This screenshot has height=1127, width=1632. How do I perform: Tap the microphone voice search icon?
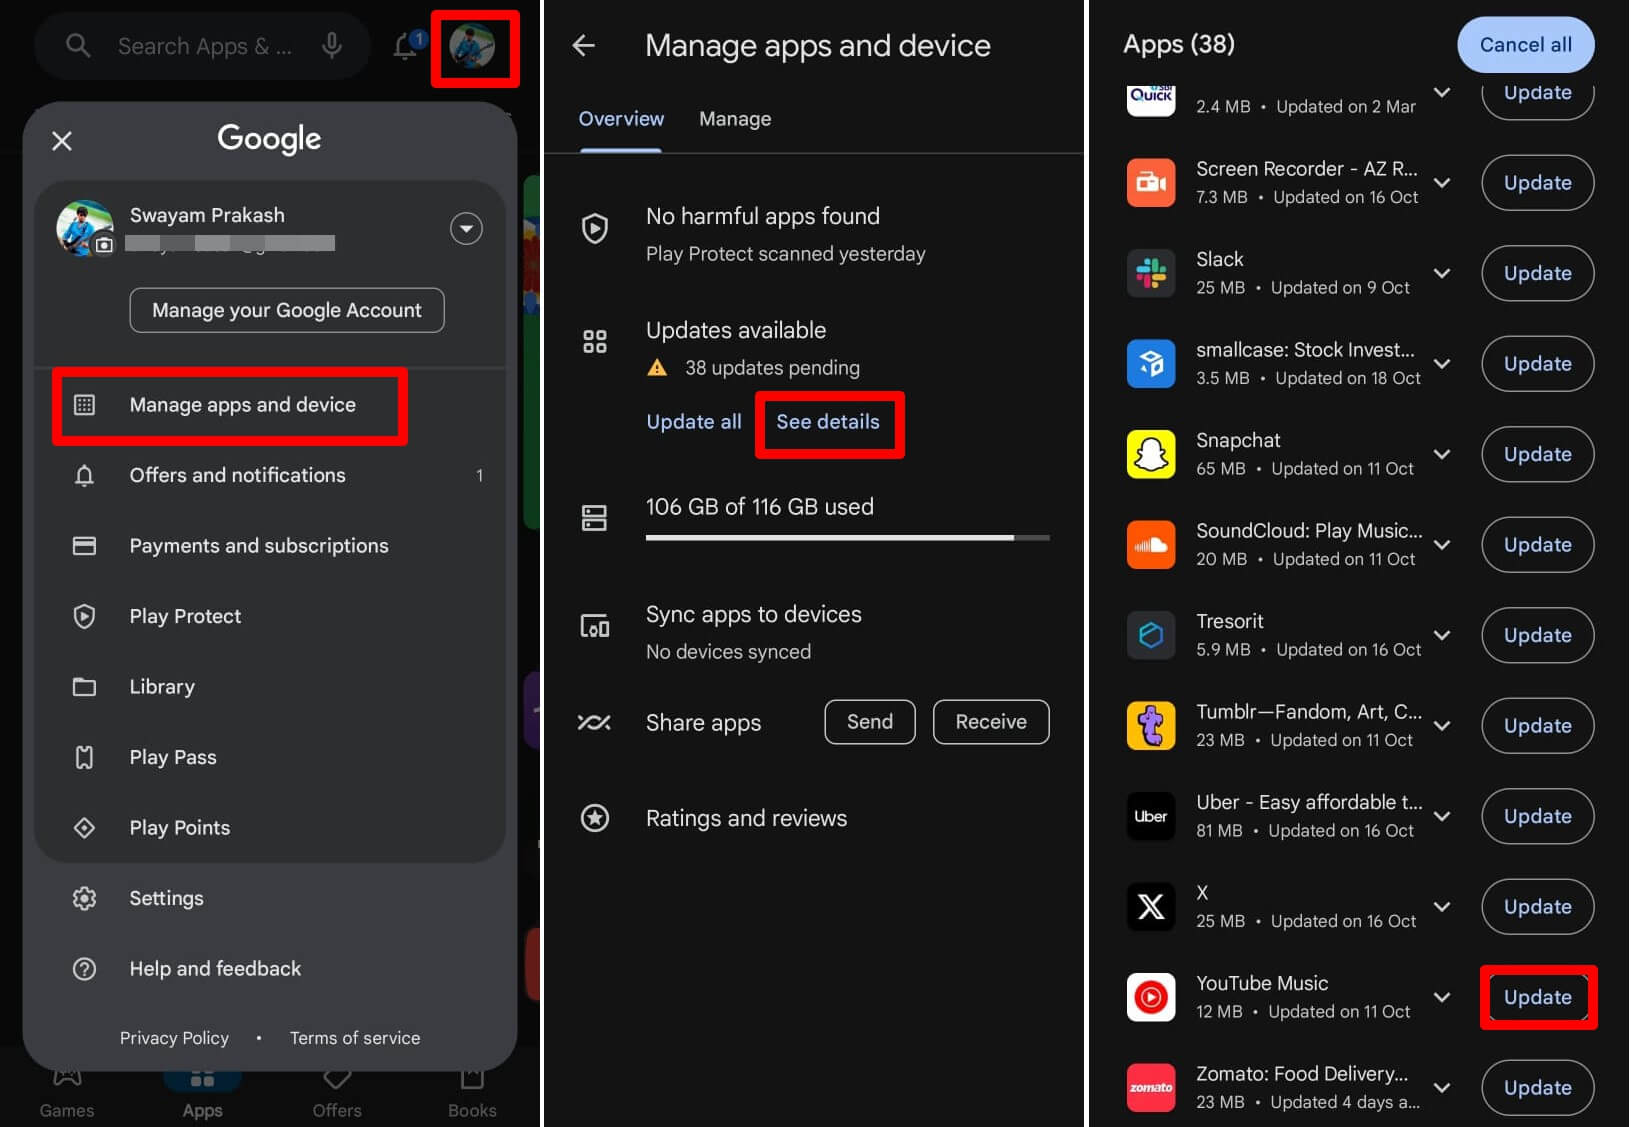click(332, 46)
